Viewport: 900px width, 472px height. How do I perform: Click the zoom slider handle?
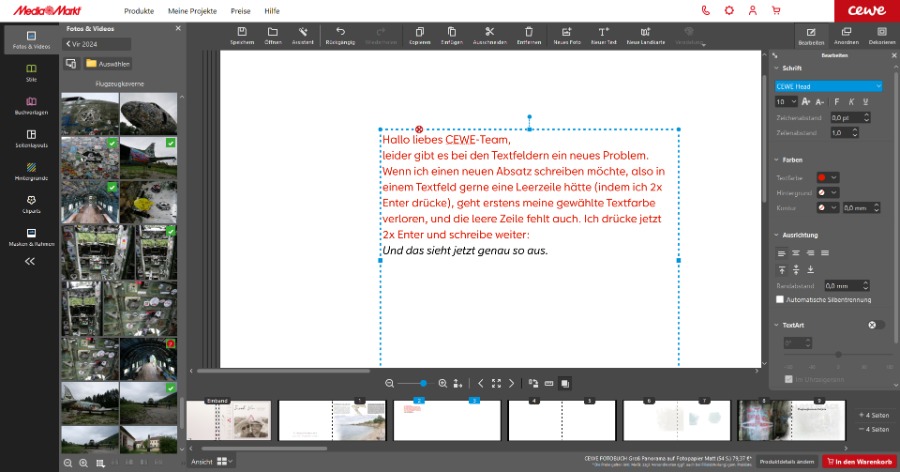423,383
